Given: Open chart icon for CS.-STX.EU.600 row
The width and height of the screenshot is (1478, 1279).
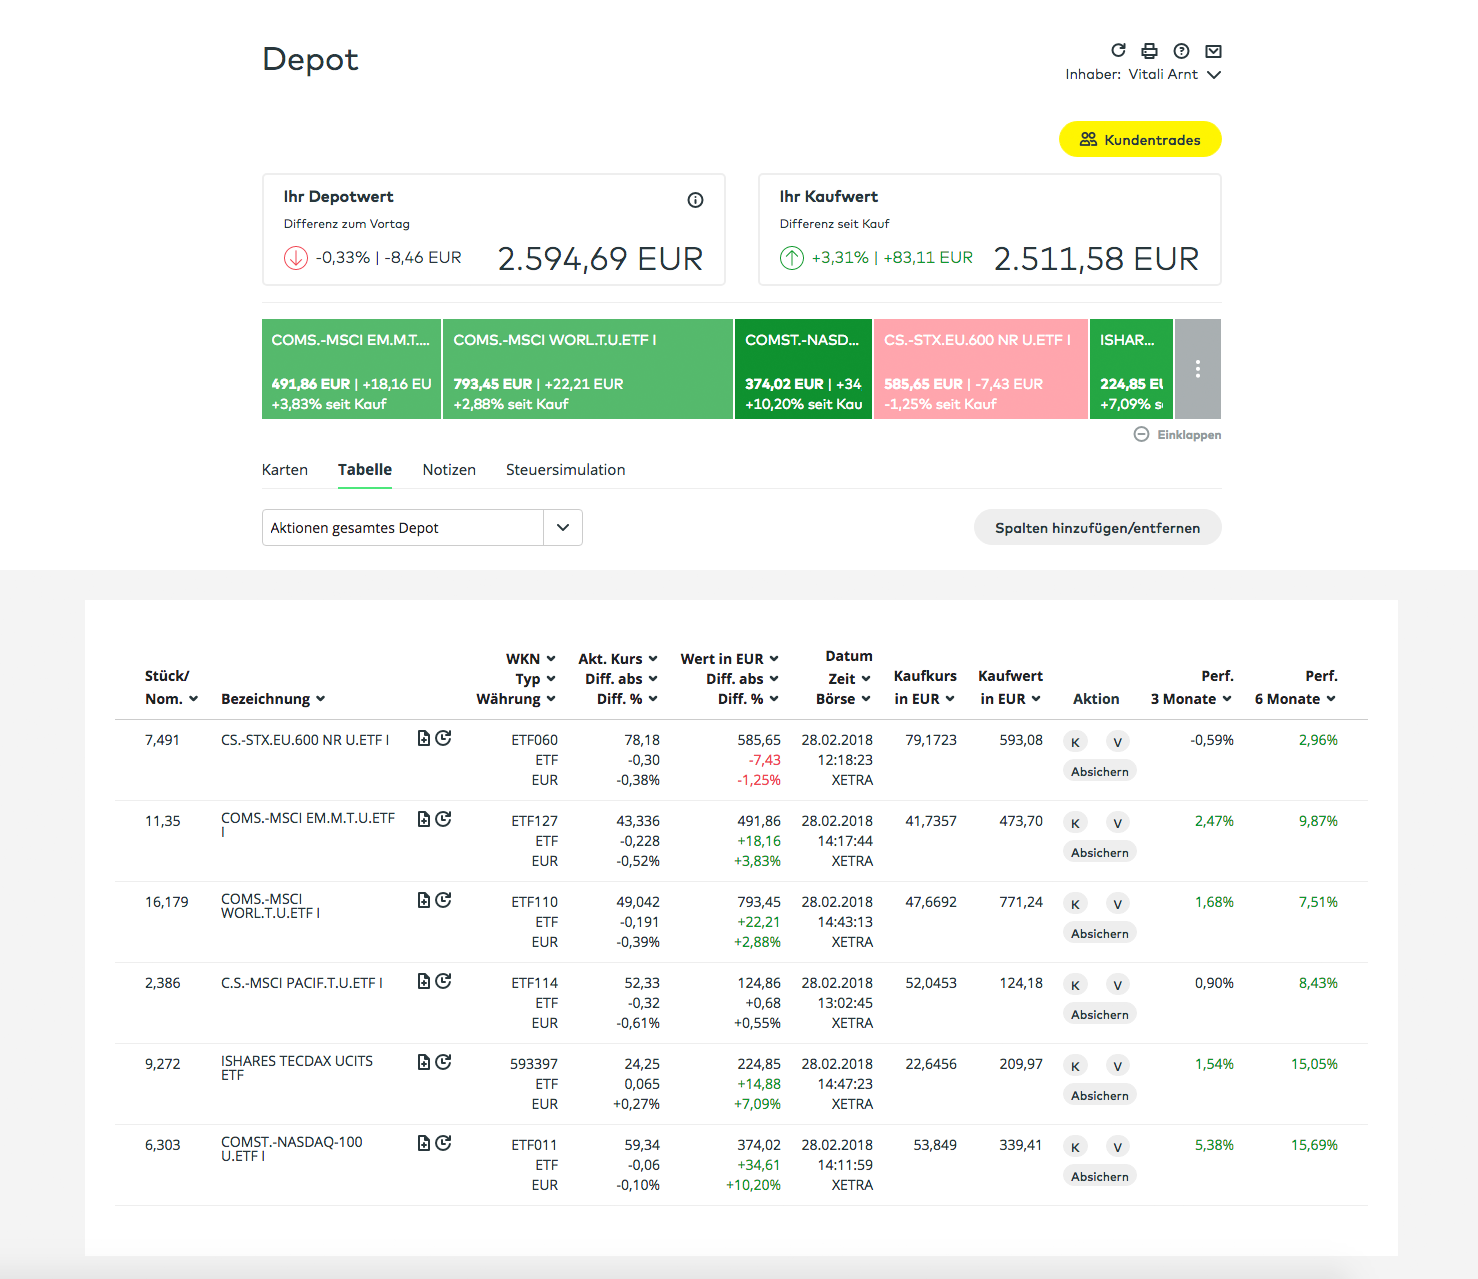Looking at the screenshot, I should pyautogui.click(x=444, y=738).
